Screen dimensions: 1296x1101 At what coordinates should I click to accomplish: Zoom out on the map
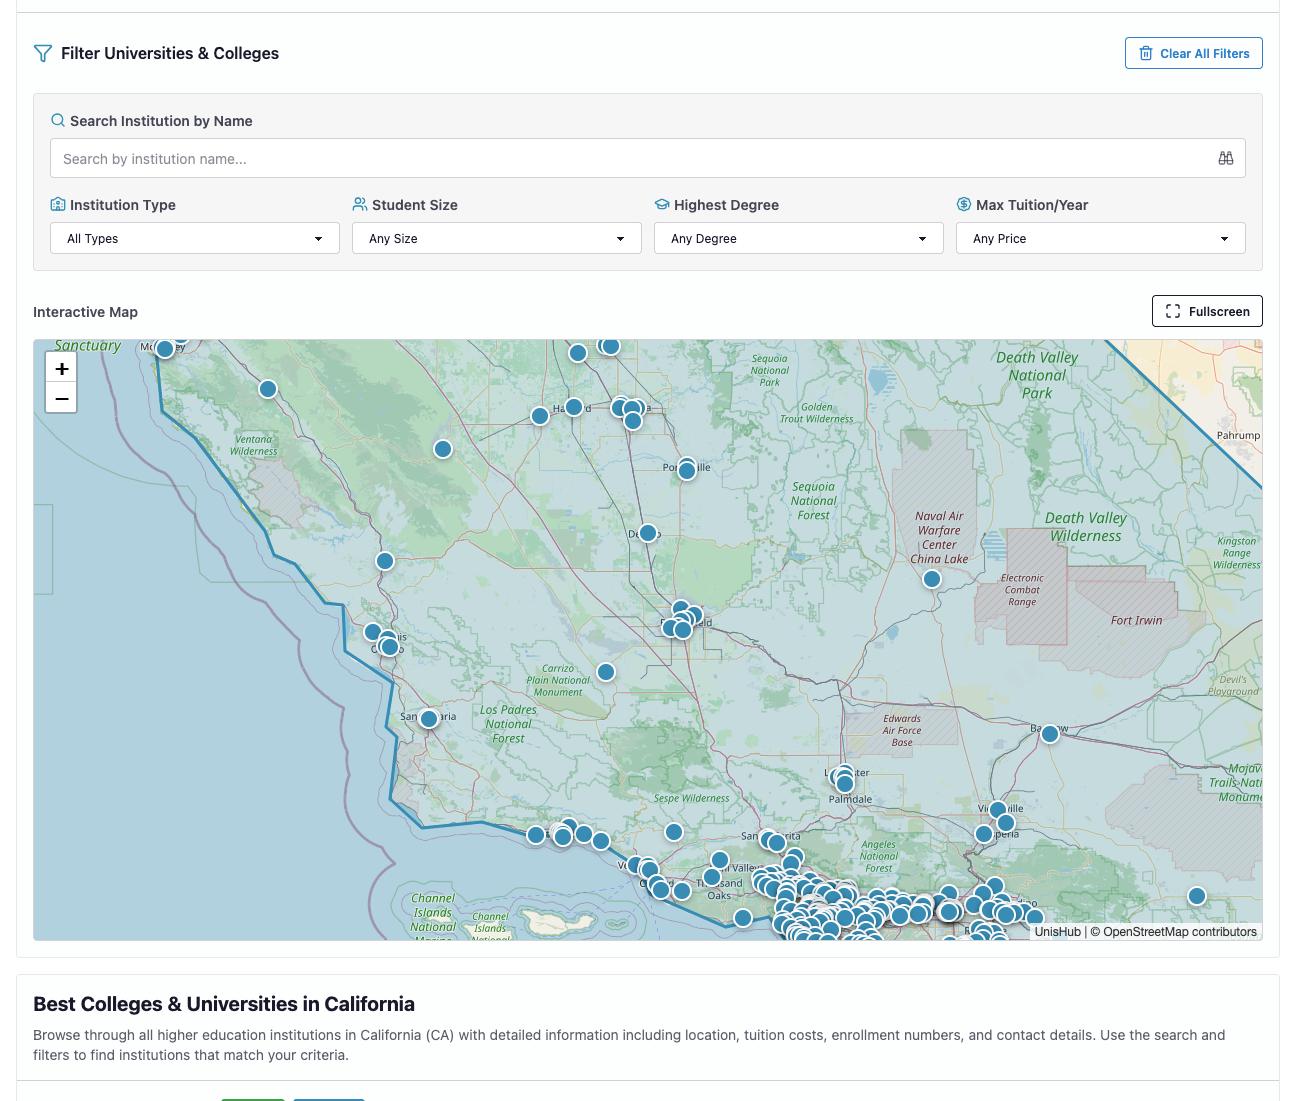61,398
